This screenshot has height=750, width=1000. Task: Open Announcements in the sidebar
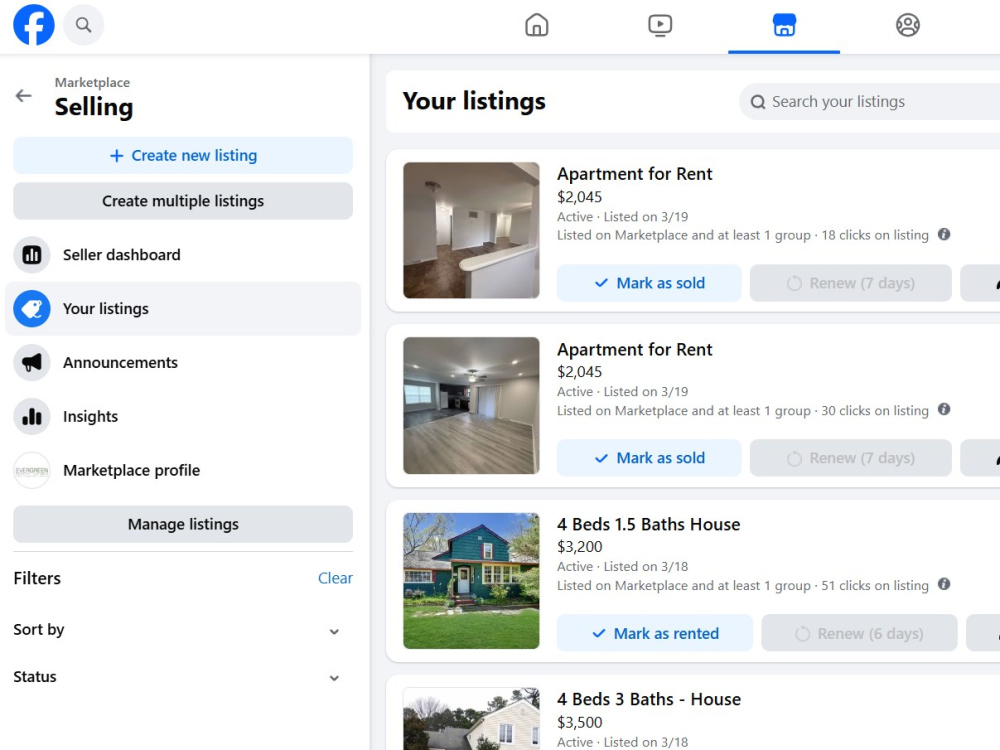[x=183, y=362]
